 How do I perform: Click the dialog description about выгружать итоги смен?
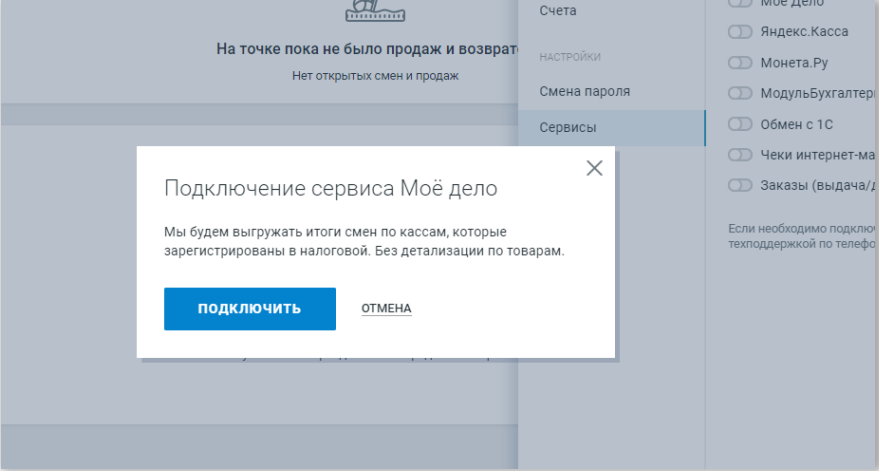coord(364,241)
